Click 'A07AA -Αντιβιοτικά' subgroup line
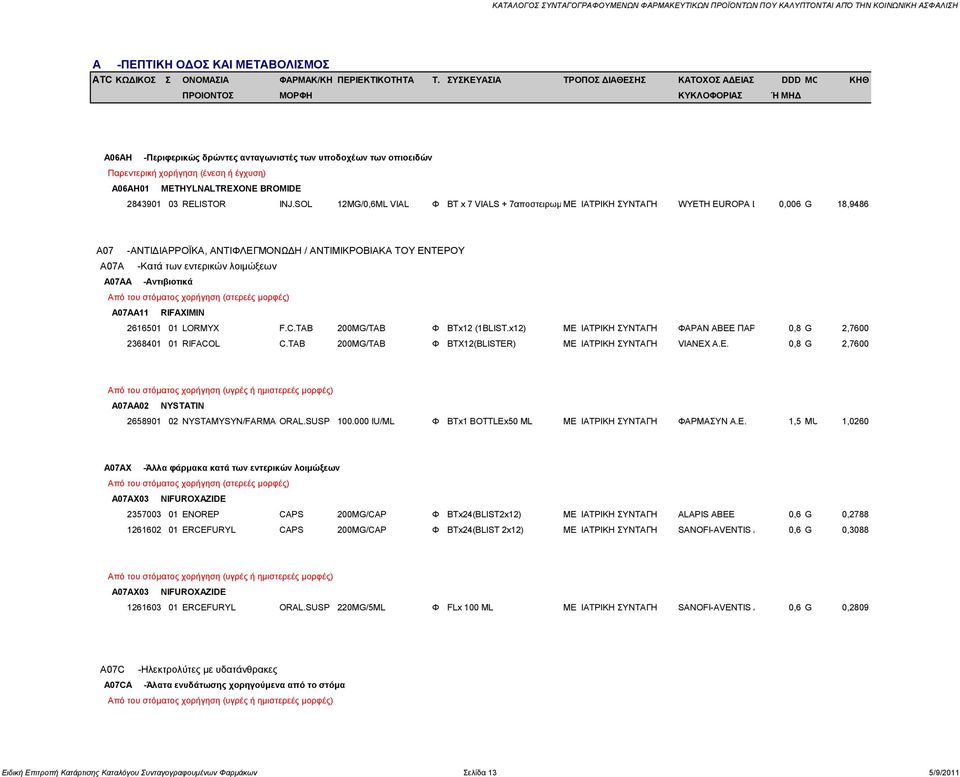960x777 pixels. click(x=148, y=282)
